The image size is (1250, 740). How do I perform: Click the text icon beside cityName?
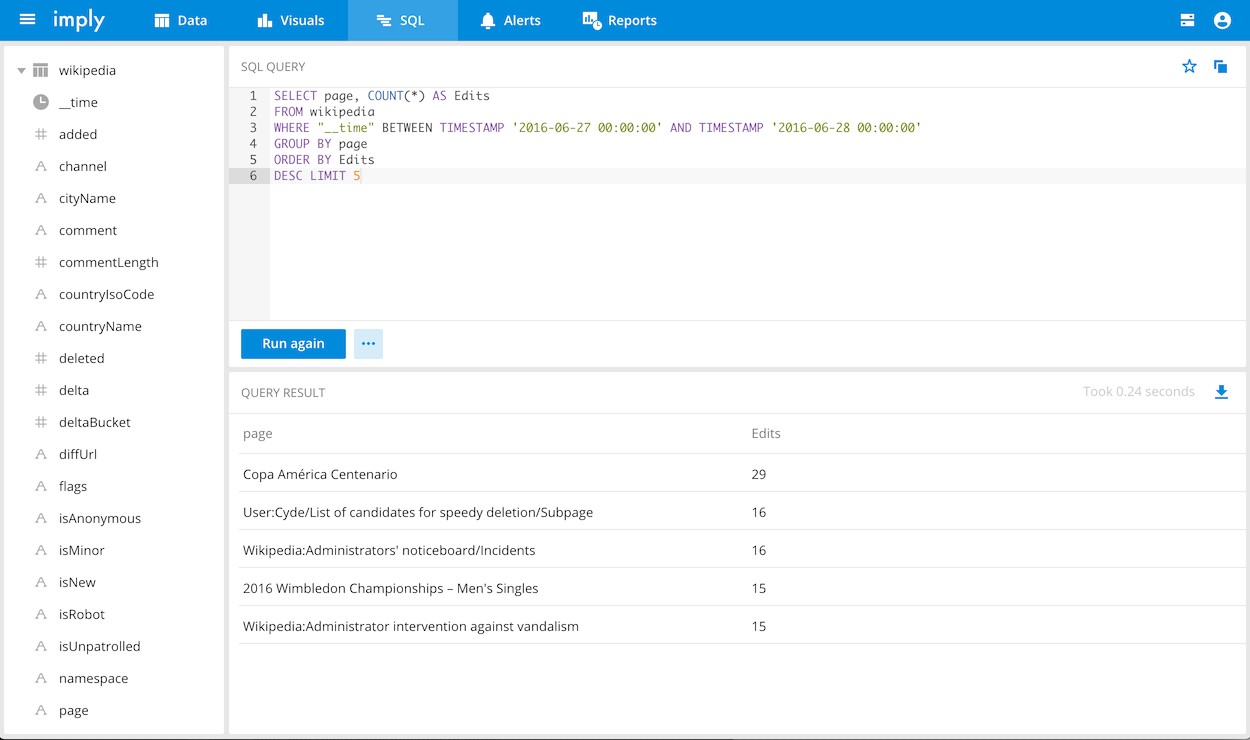[41, 198]
